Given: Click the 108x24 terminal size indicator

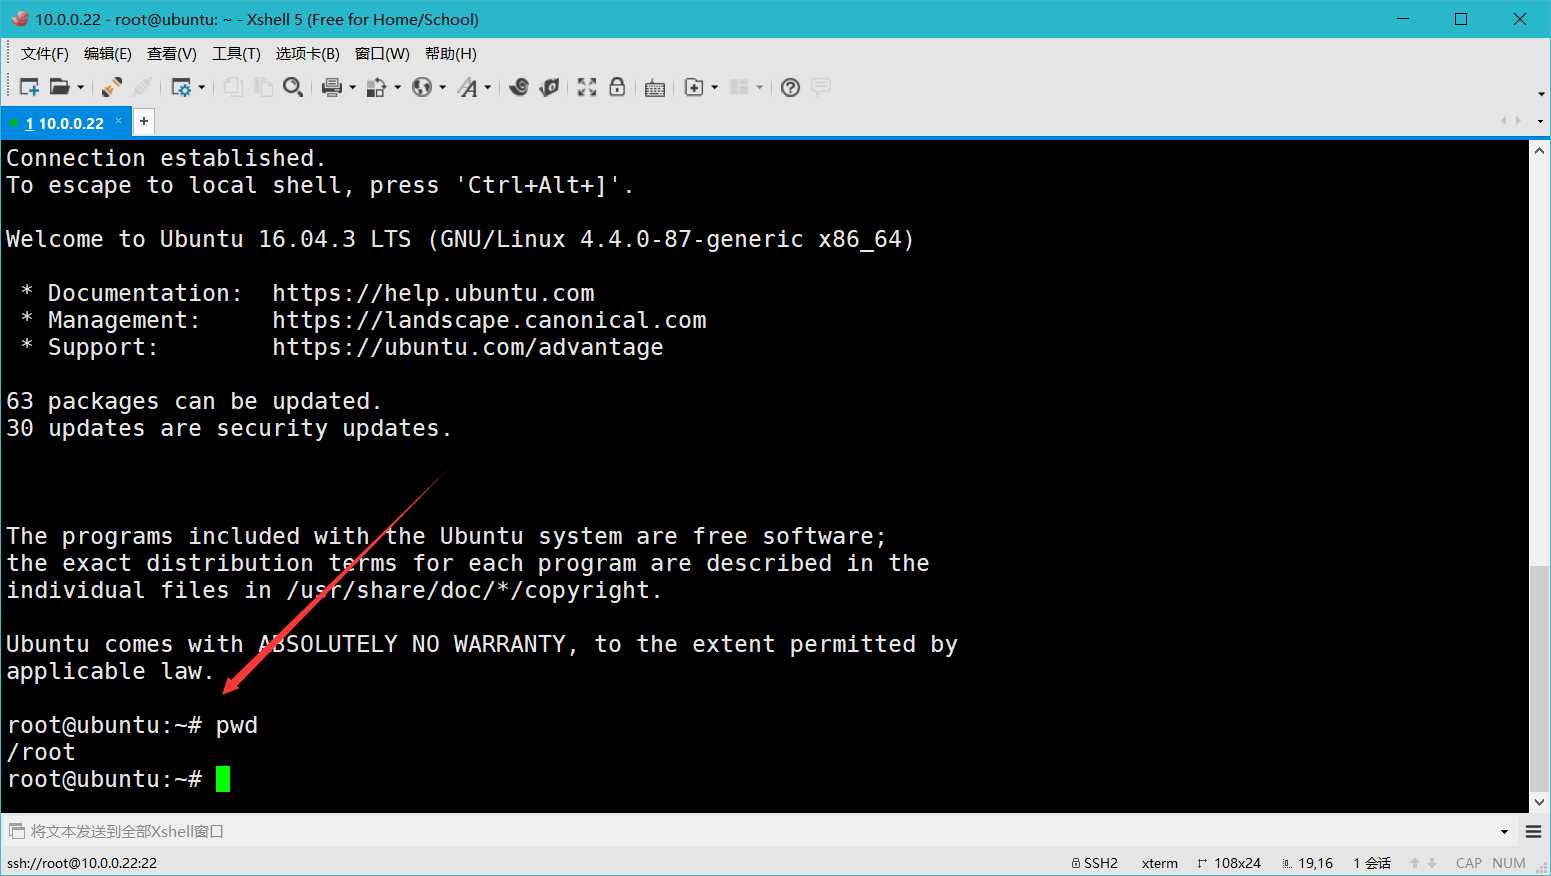Looking at the screenshot, I should pos(1229,863).
